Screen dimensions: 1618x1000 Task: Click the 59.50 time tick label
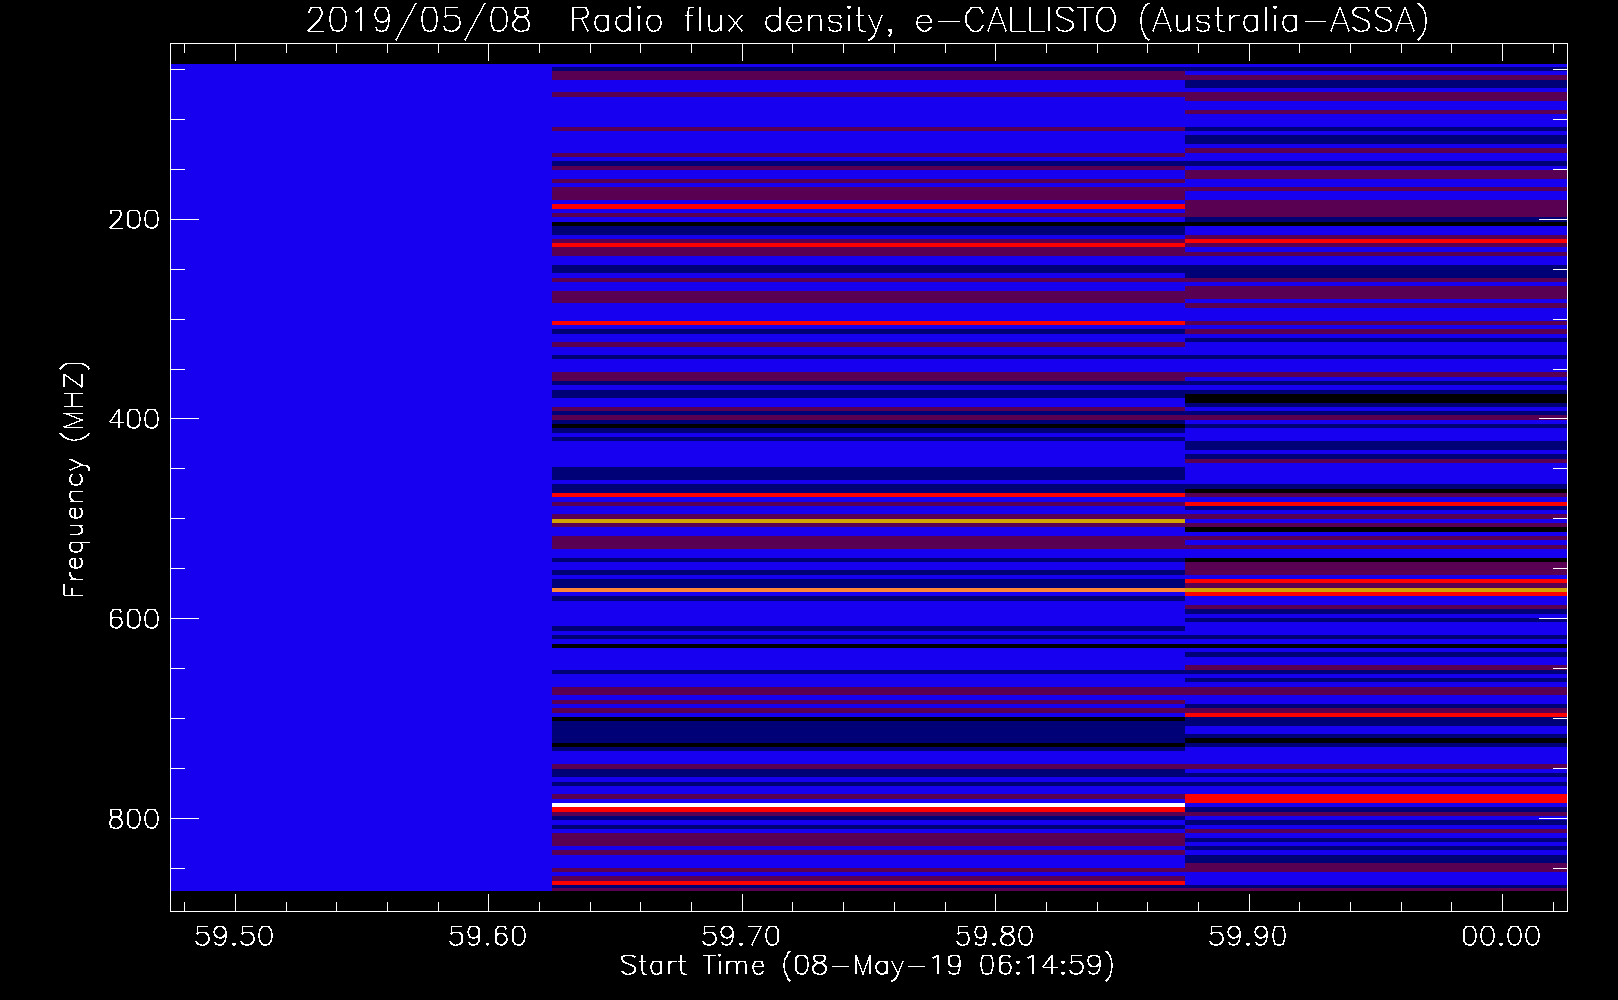pos(234,936)
